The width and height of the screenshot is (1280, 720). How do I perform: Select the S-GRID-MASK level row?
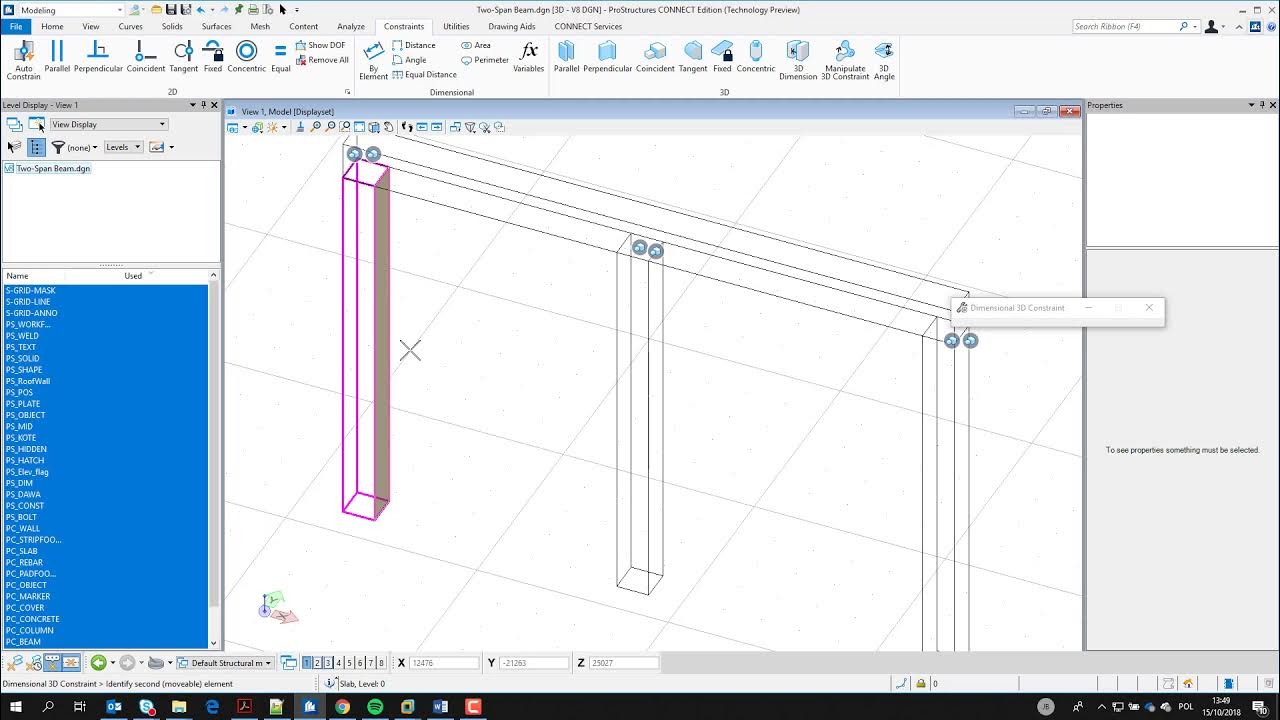tap(106, 290)
